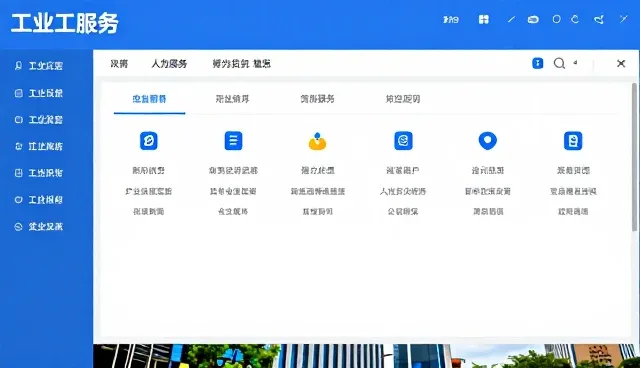The width and height of the screenshot is (640, 368).
Task: Close the panel with the X button
Action: (x=621, y=63)
